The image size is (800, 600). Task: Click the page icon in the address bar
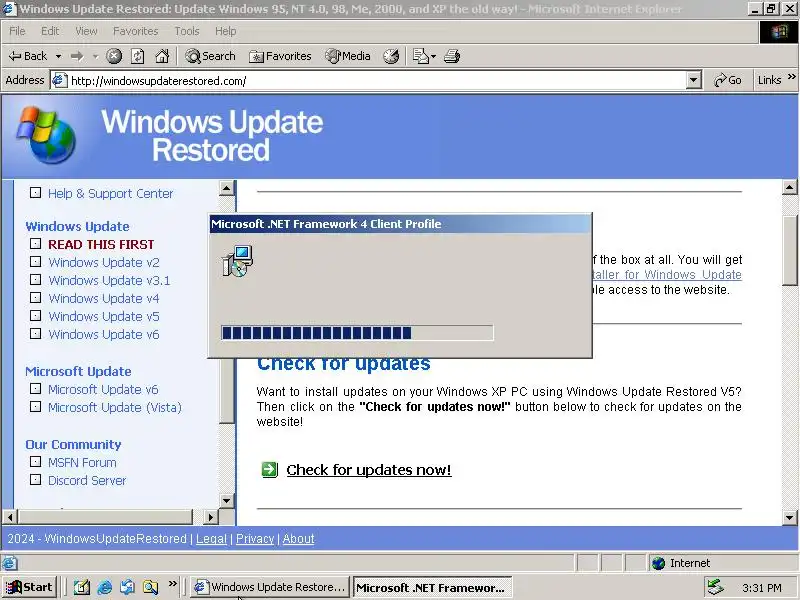click(60, 81)
